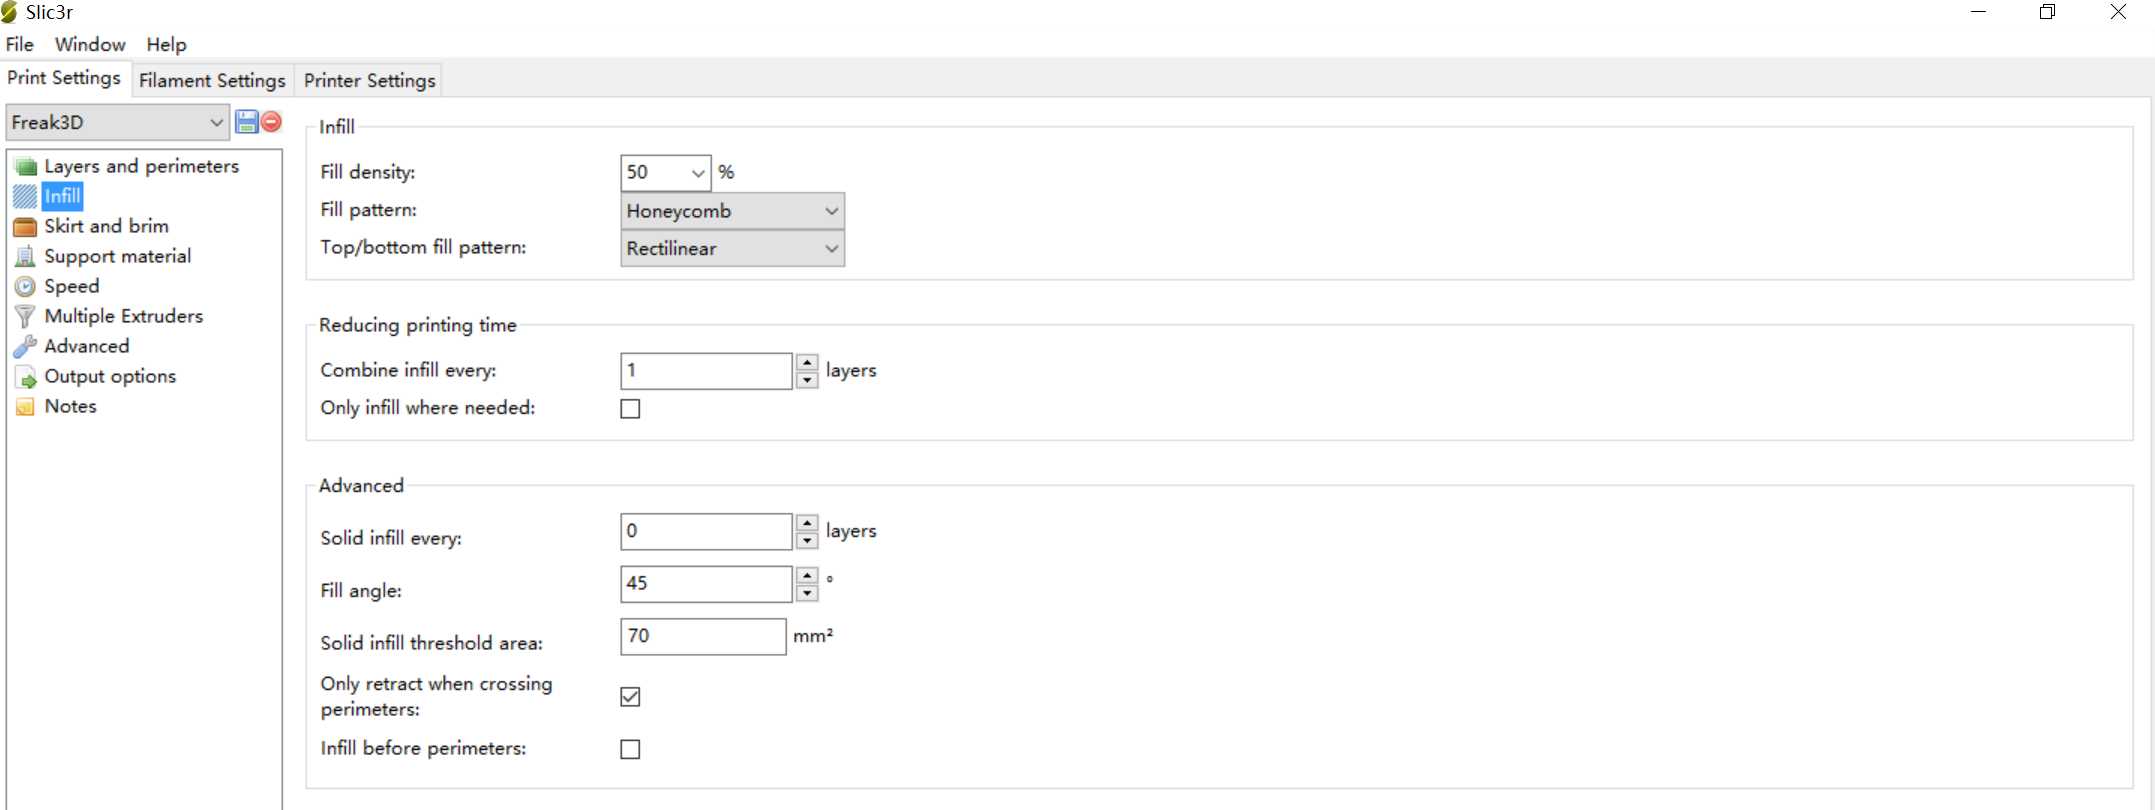Open Layers and perimeters settings page
Image resolution: width=2155 pixels, height=810 pixels.
click(x=141, y=166)
